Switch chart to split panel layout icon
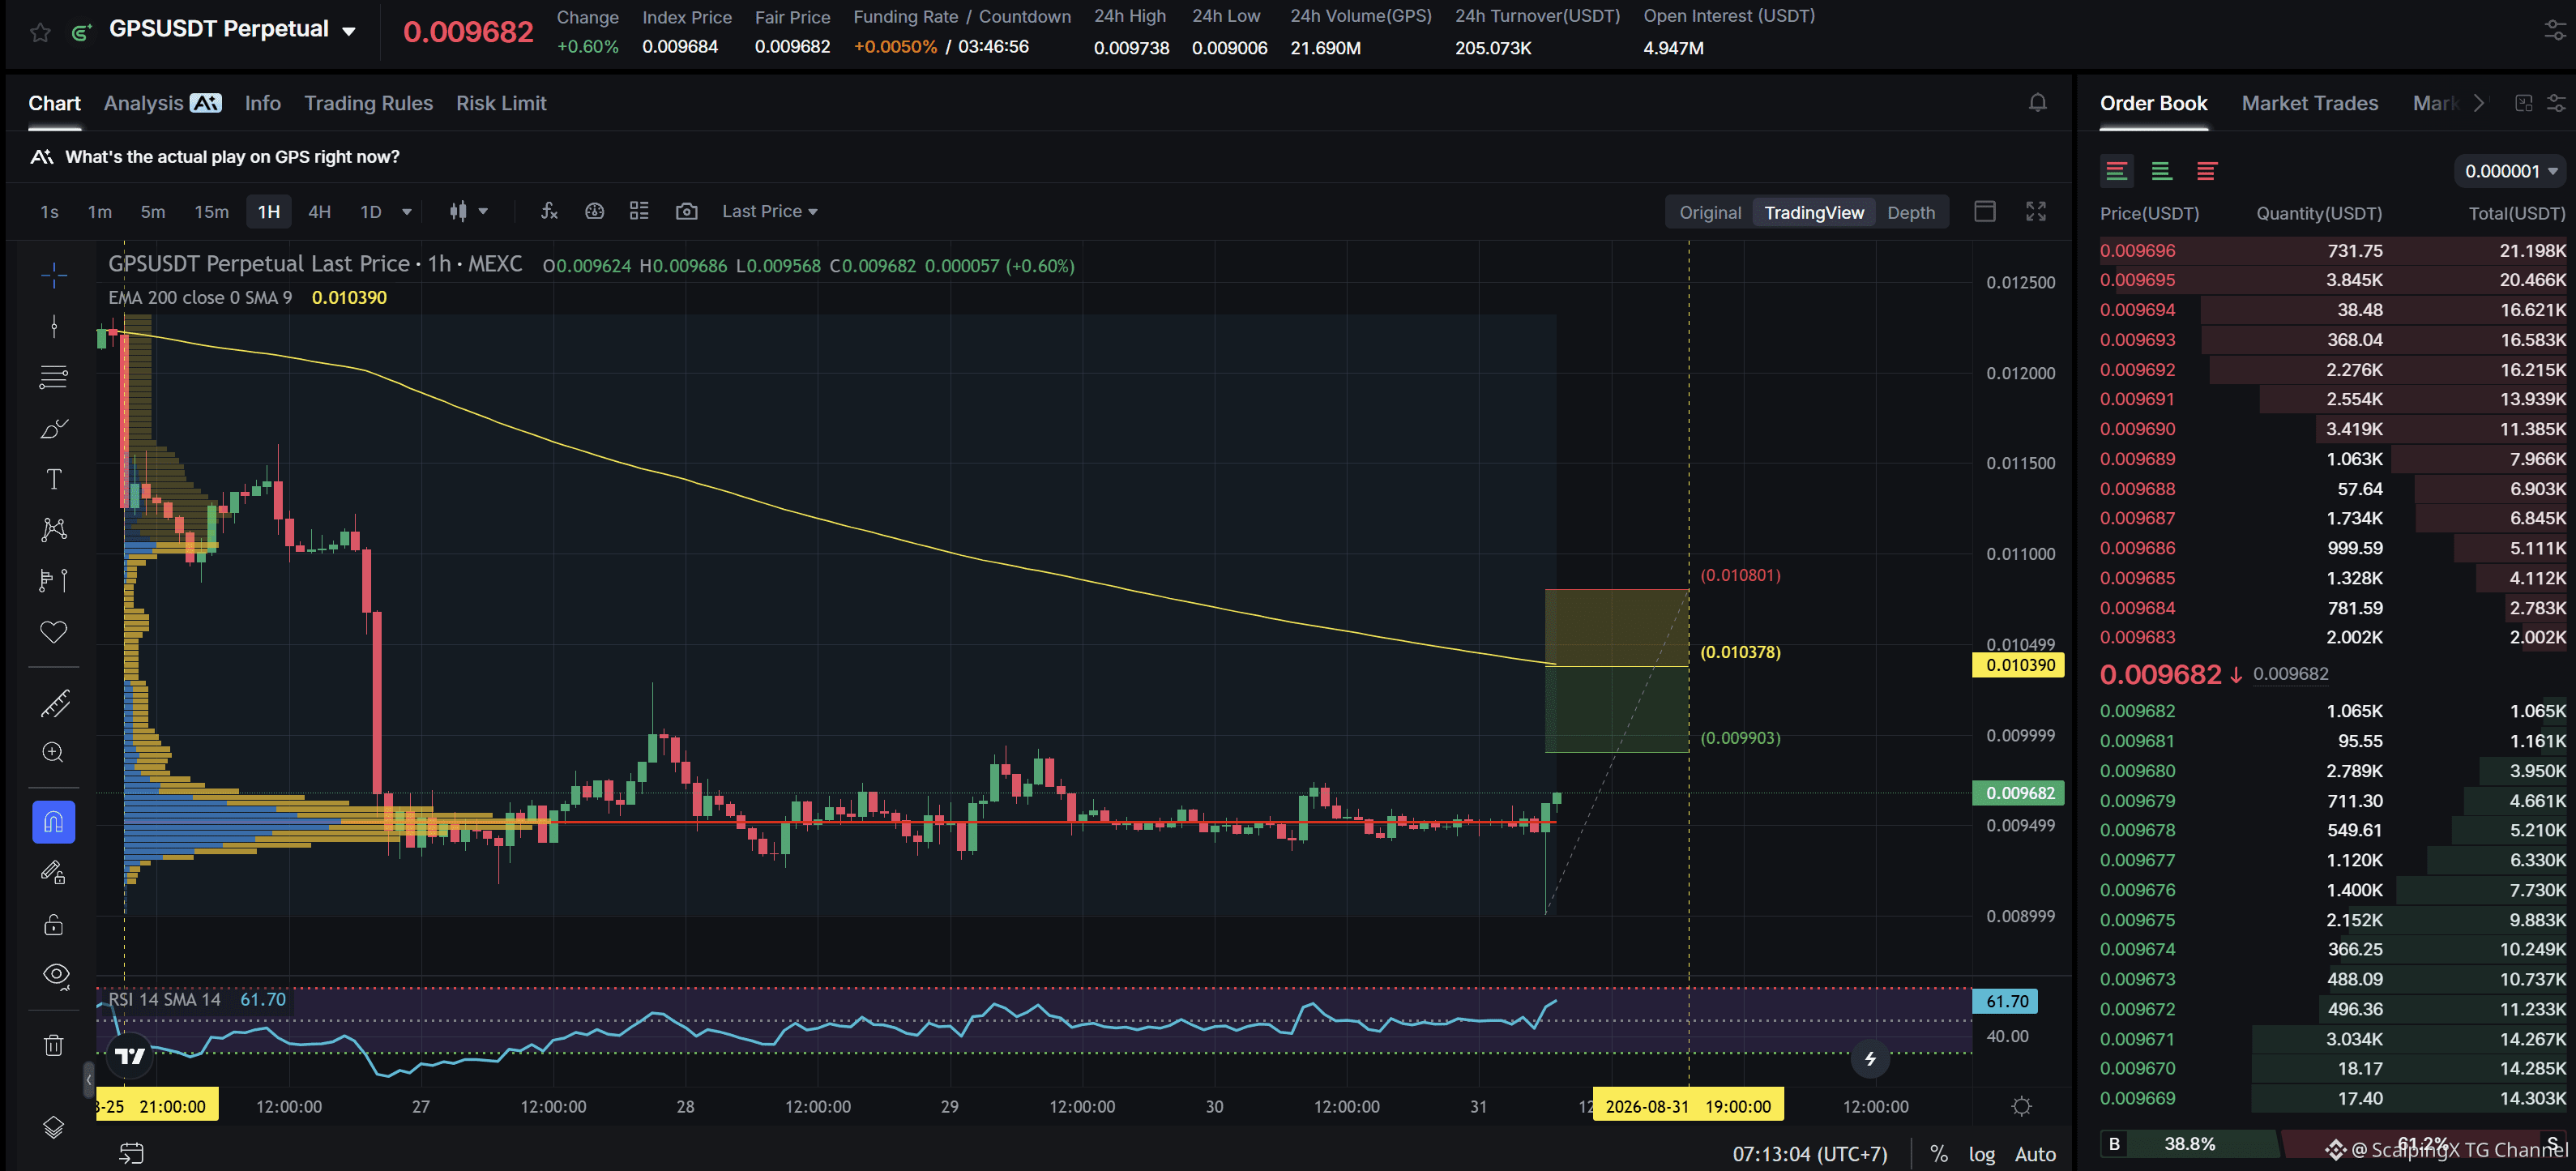Screen dimensions: 2576x1171 [1985, 211]
